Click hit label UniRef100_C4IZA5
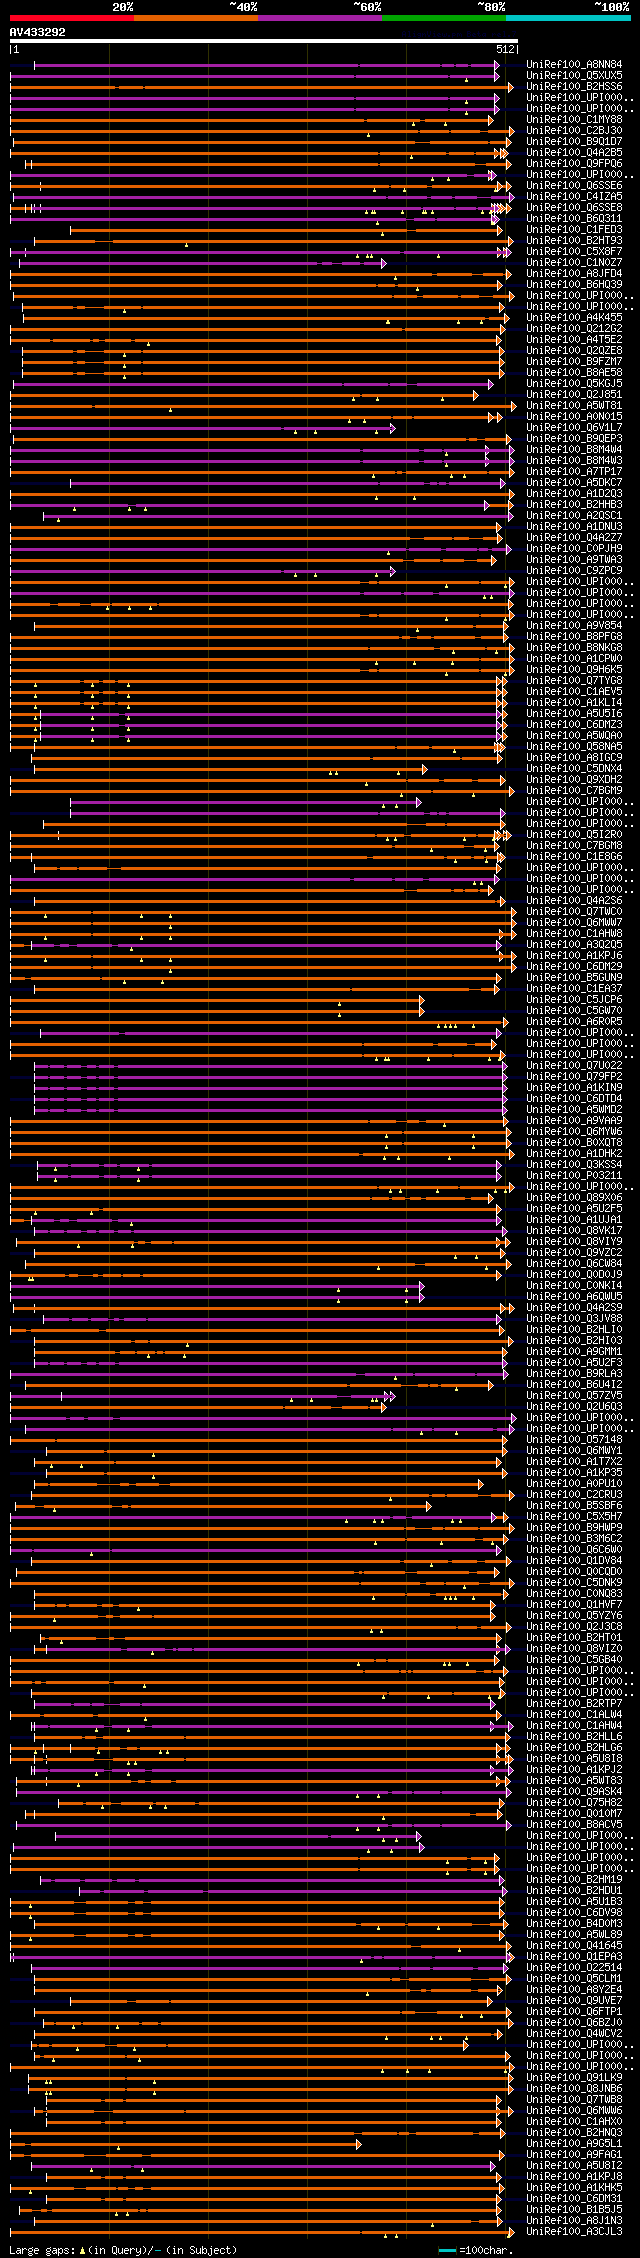Image resolution: width=640 pixels, height=2258 pixels. (x=574, y=196)
